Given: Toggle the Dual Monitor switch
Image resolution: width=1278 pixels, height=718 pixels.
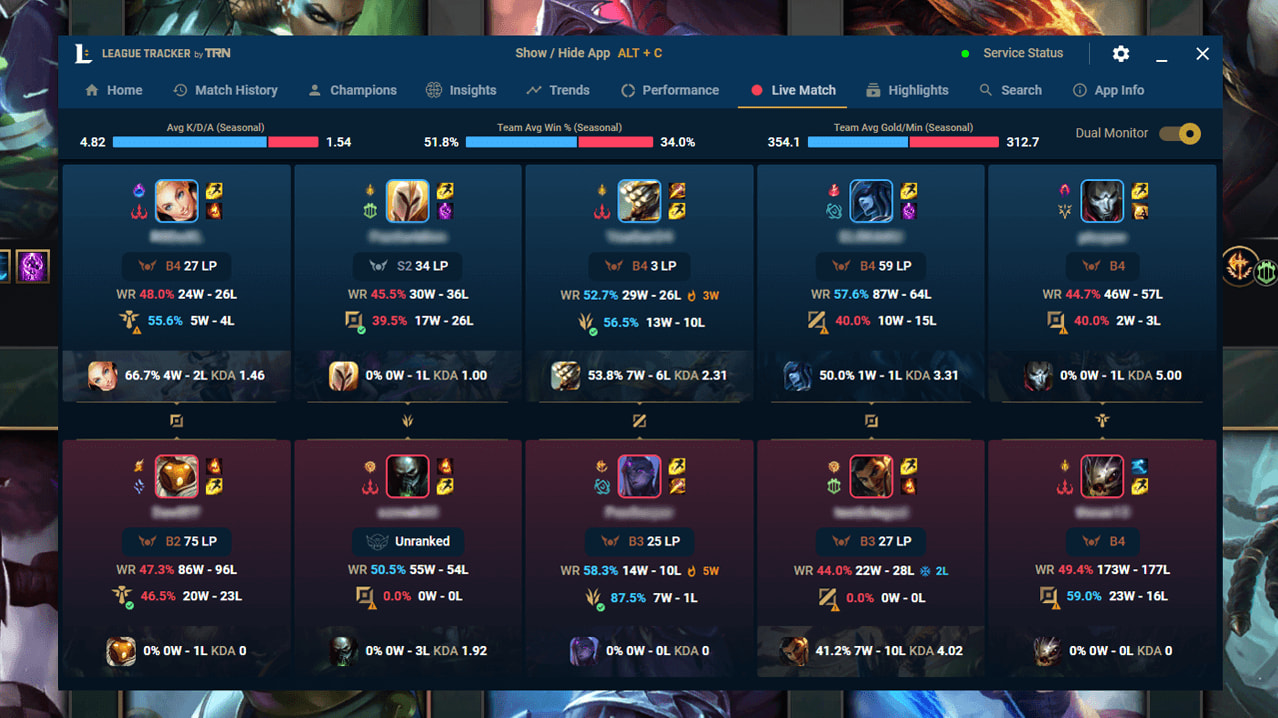Looking at the screenshot, I should [x=1179, y=133].
